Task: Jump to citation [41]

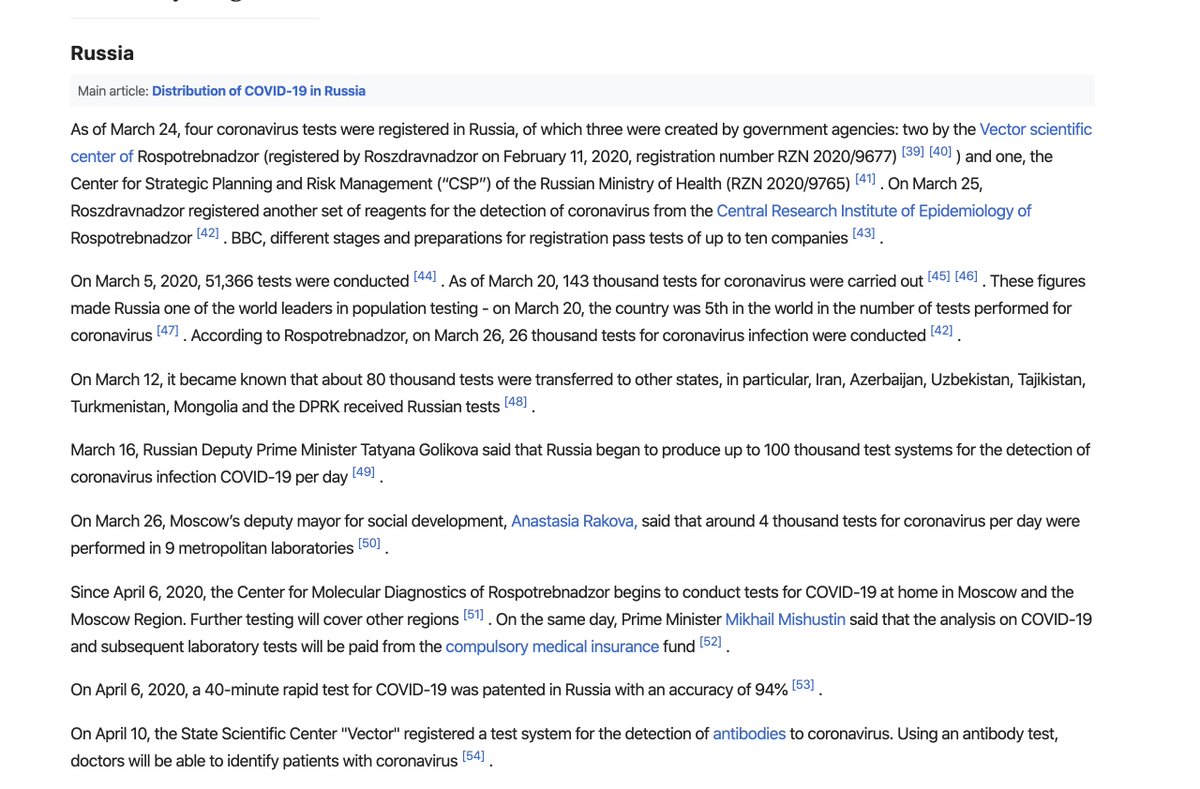Action: [x=865, y=179]
